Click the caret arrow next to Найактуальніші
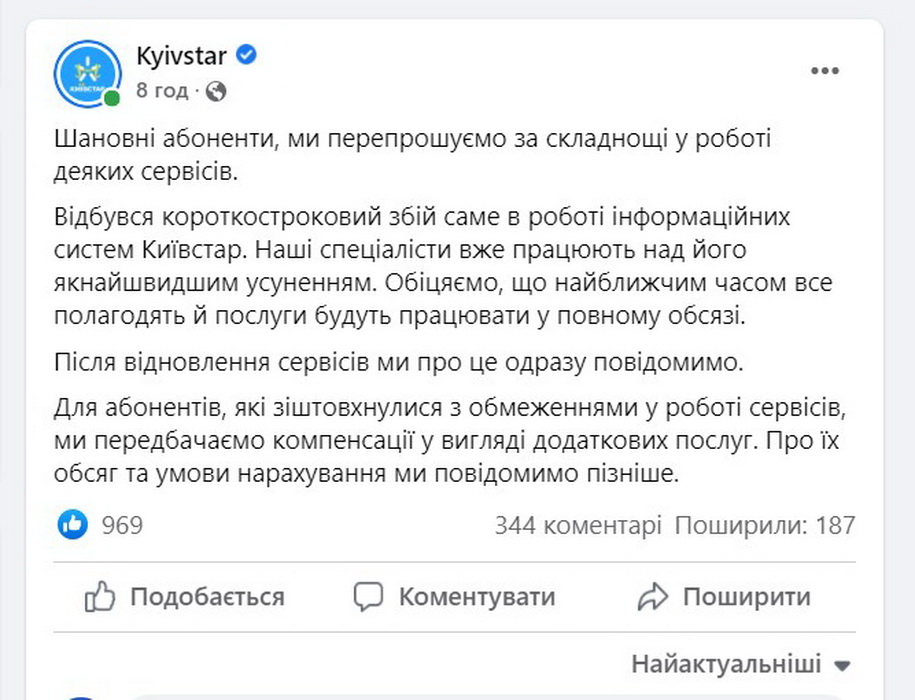Viewport: 915px width, 700px height. point(841,665)
